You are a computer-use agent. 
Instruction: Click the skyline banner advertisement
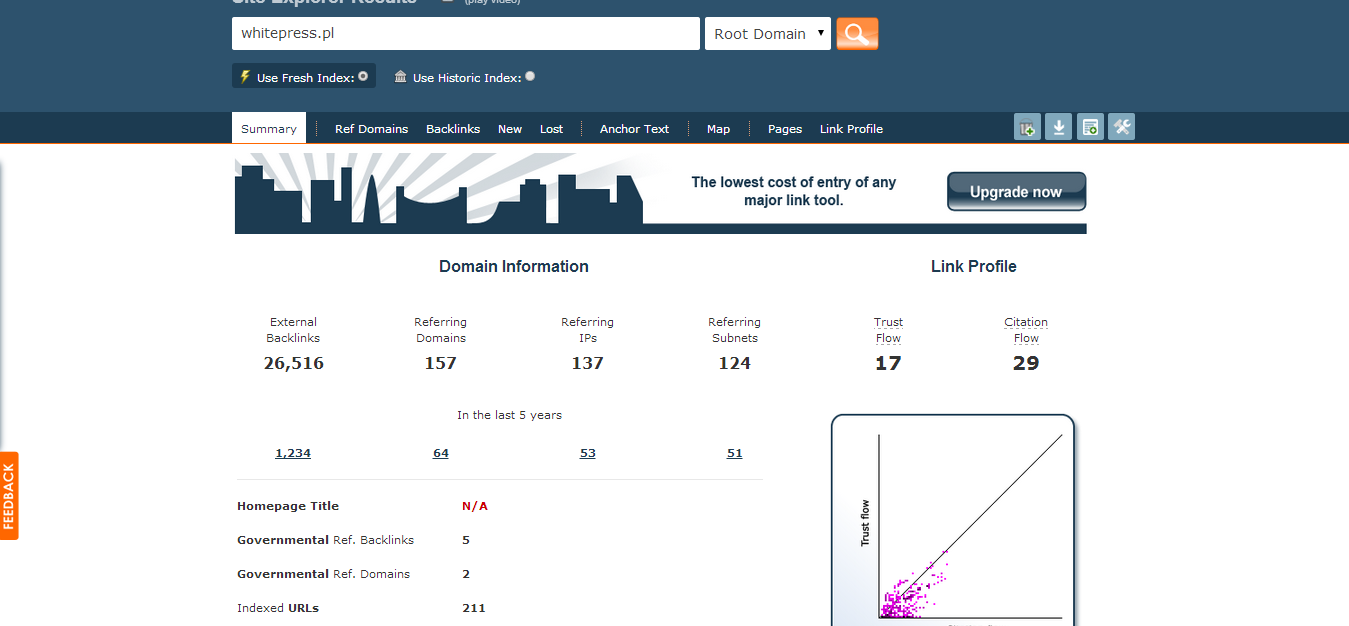(x=660, y=193)
